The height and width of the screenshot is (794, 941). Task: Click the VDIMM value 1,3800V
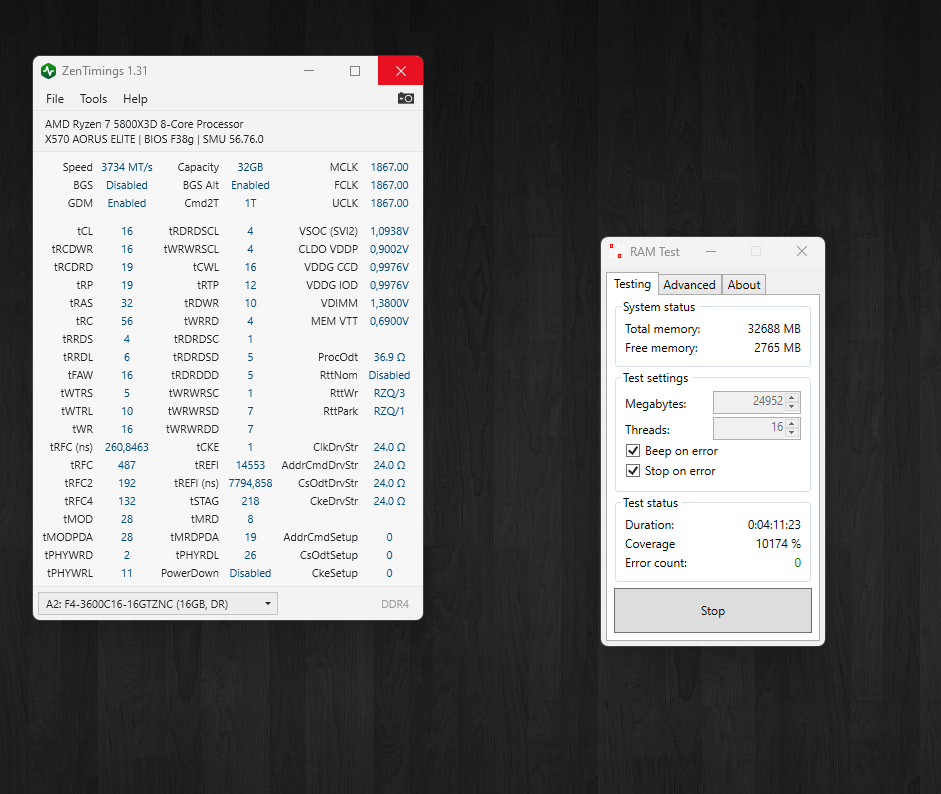click(x=389, y=303)
